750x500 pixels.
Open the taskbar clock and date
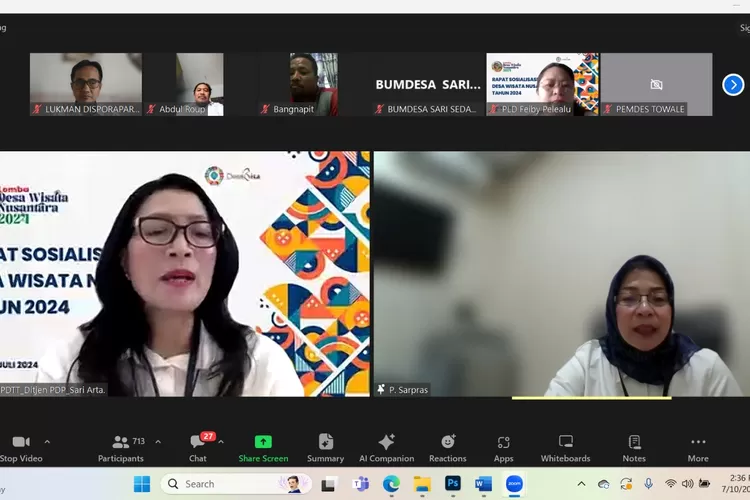click(736, 484)
